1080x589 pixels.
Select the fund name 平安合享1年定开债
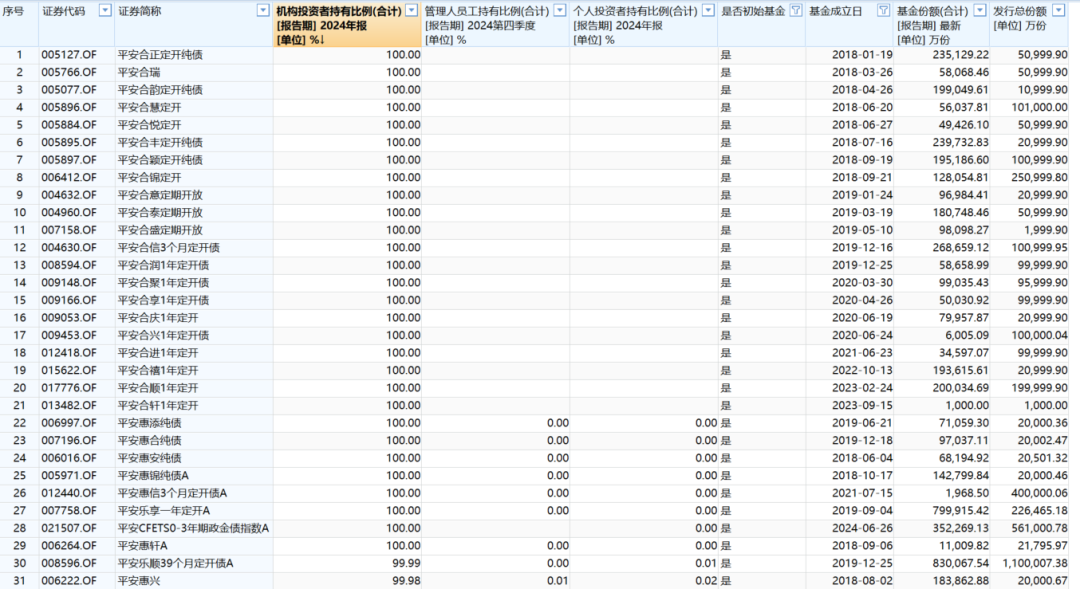pos(163,300)
